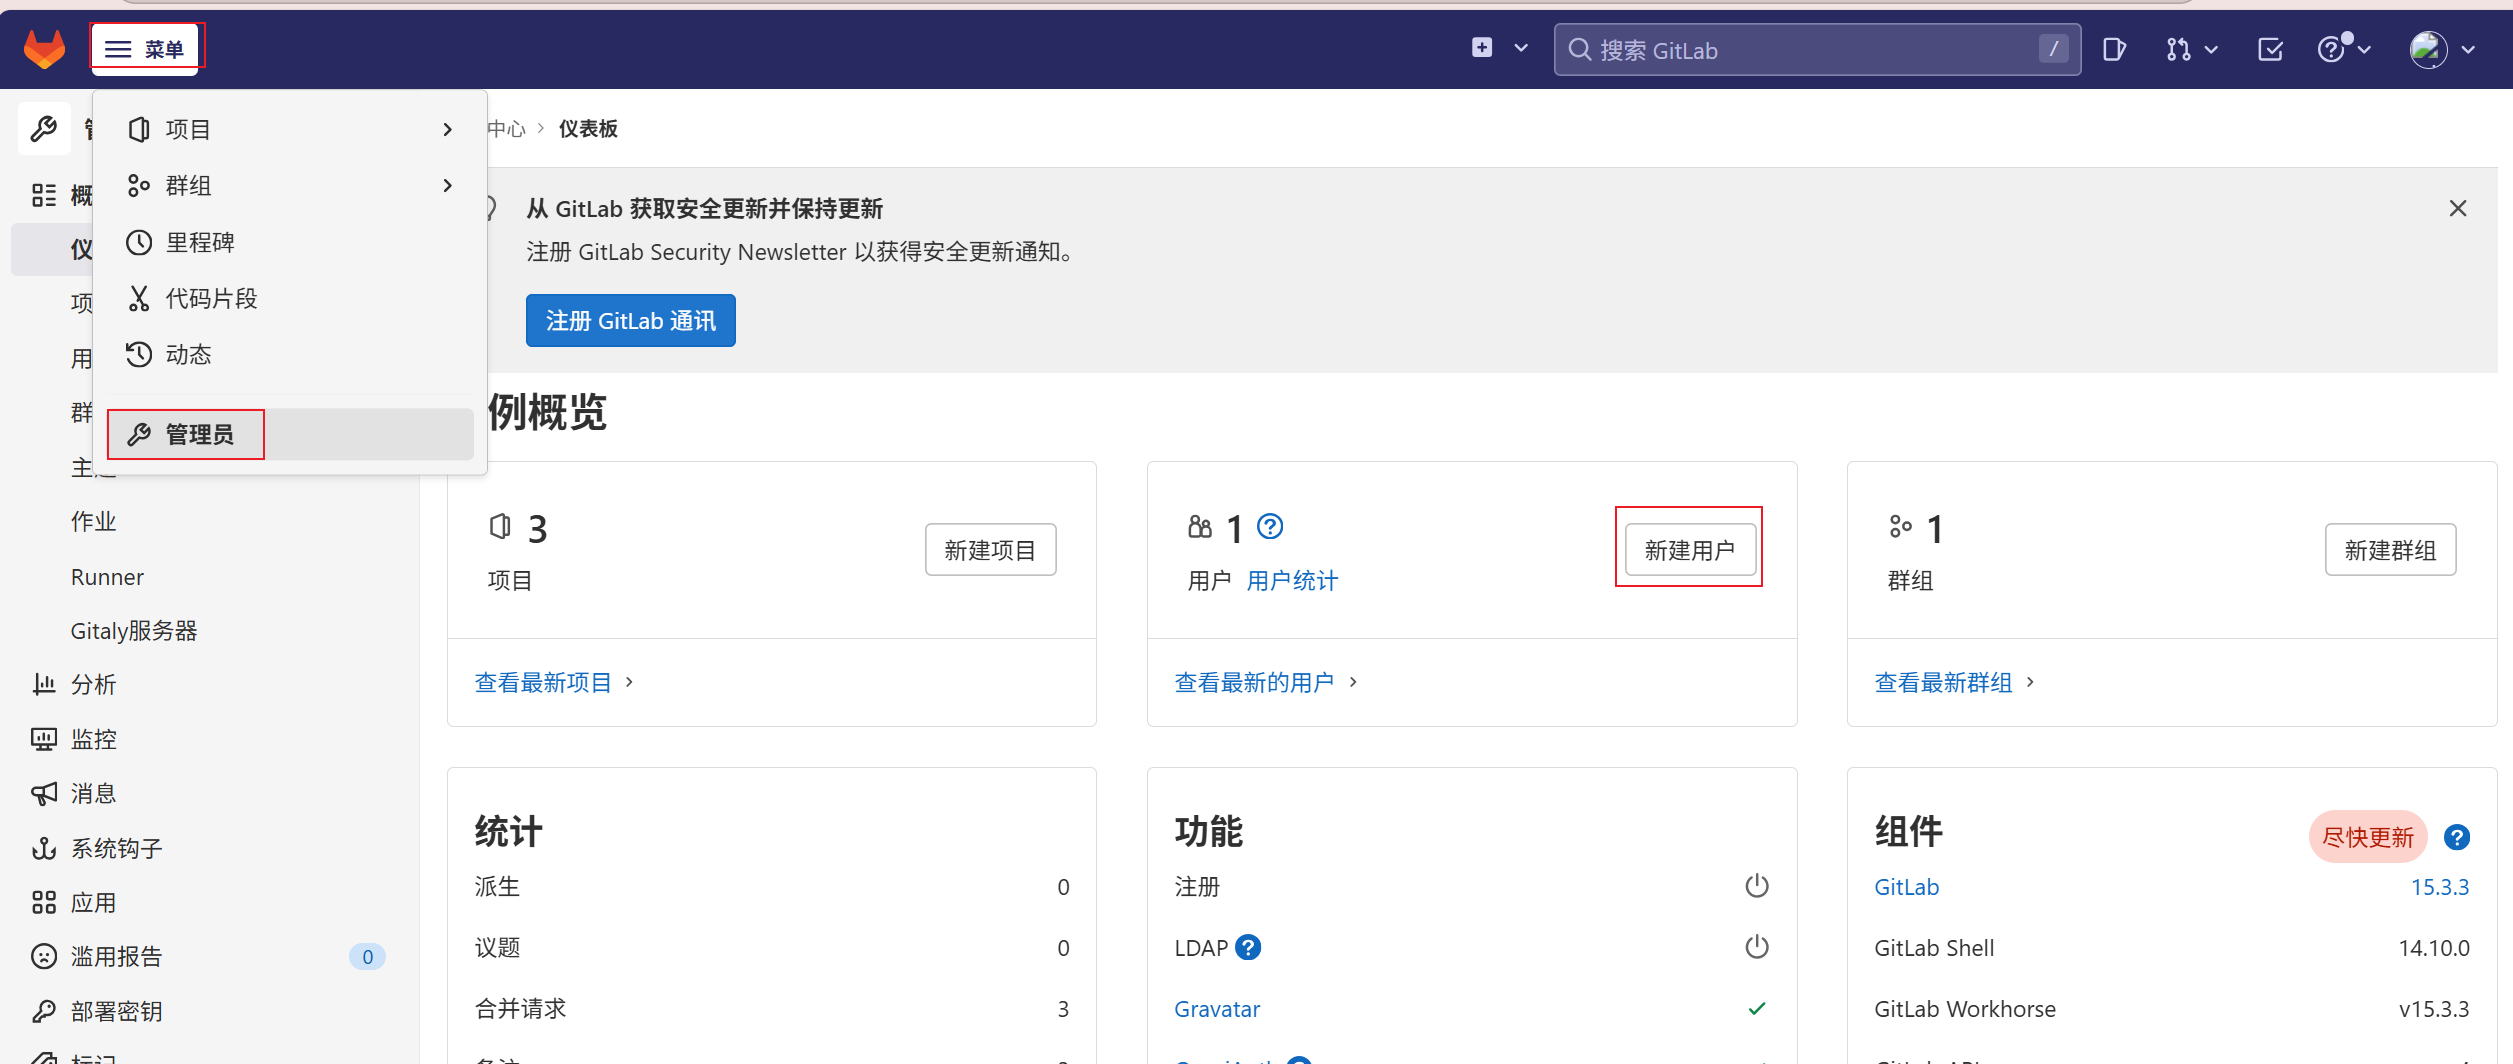This screenshot has width=2513, height=1064.
Task: Click the LDAP power status icon
Action: (x=1757, y=948)
